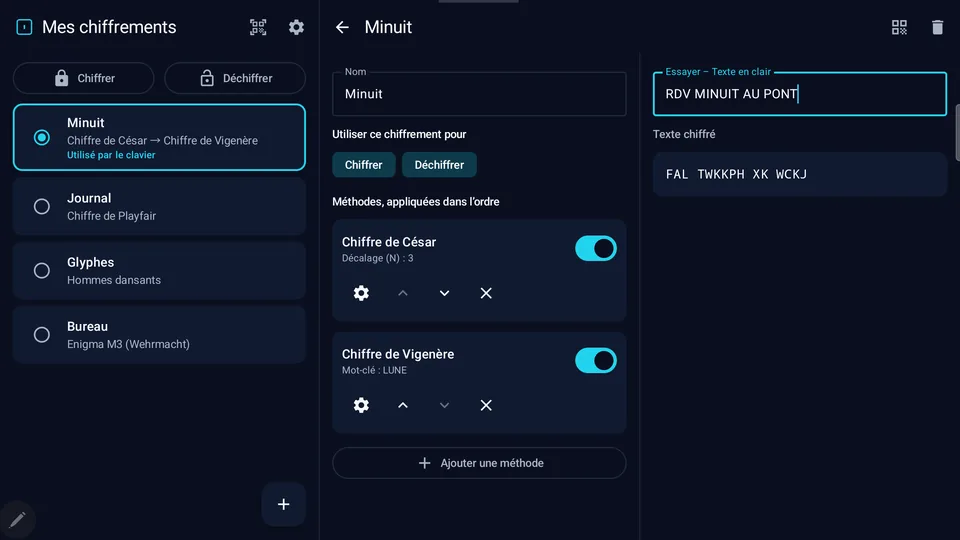Open Chiffre de César settings gear
This screenshot has width=960, height=540.
pos(361,293)
